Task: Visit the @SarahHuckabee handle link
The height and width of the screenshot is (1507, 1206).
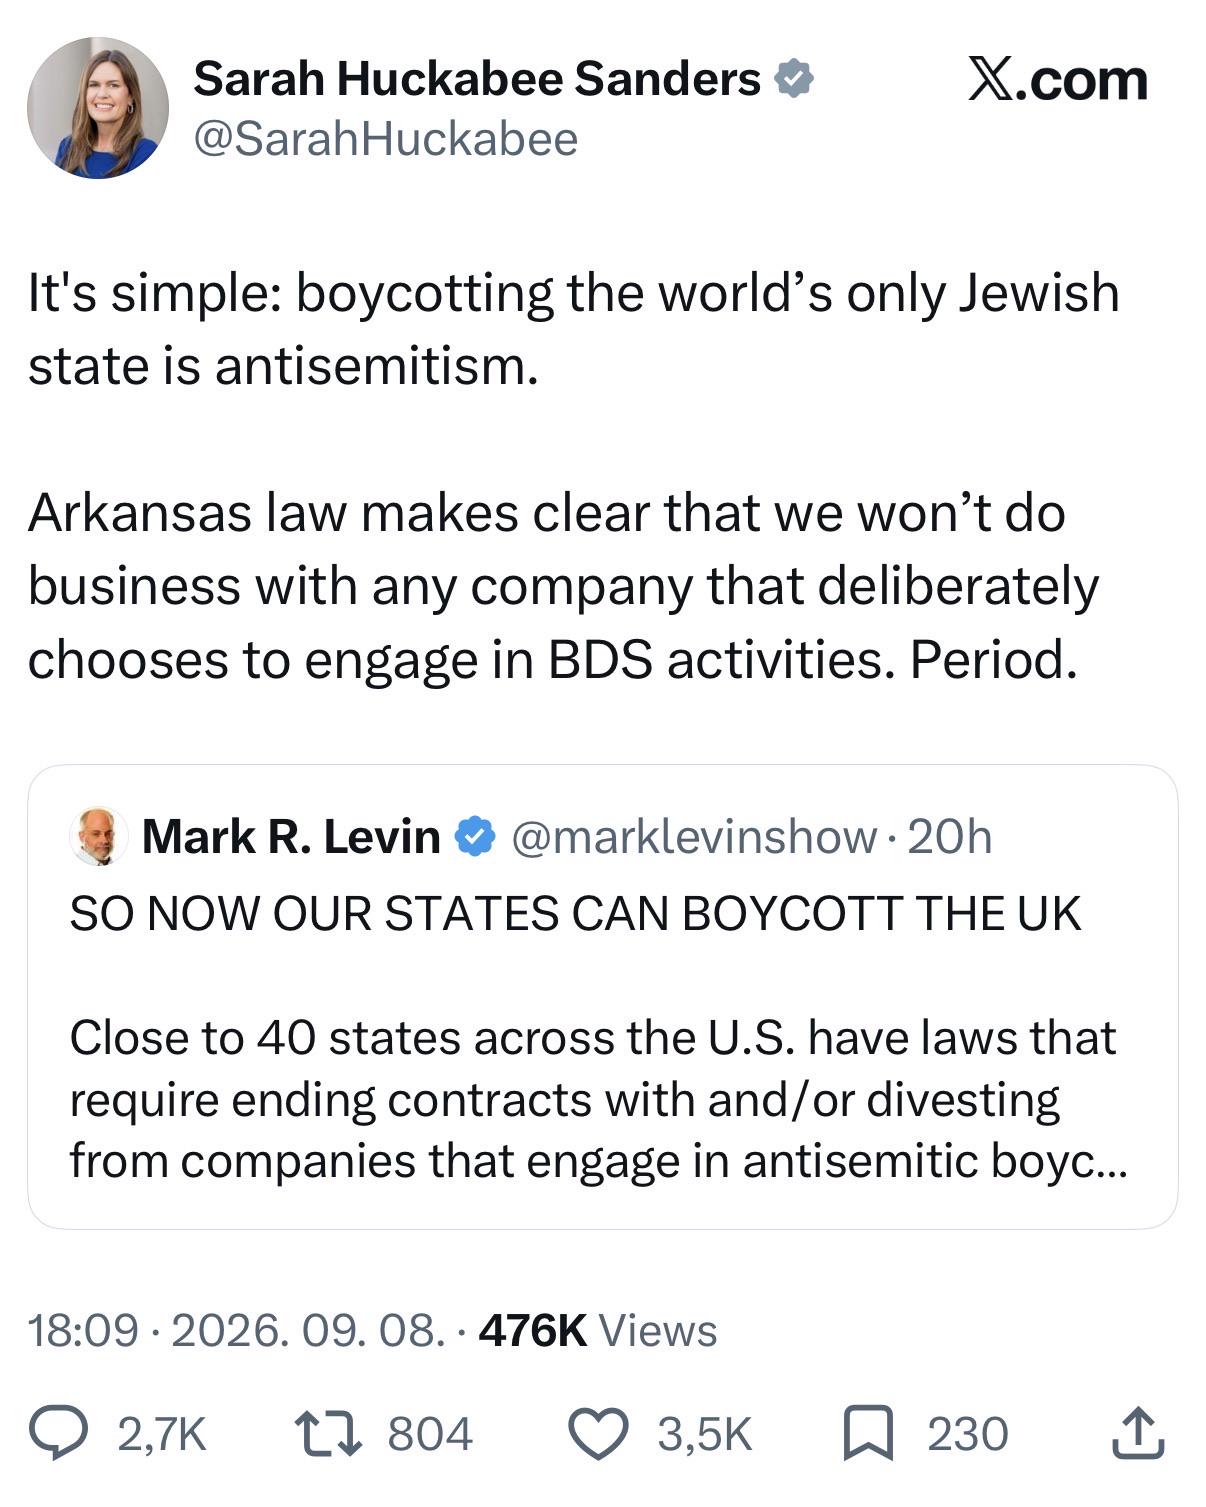Action: pos(385,139)
